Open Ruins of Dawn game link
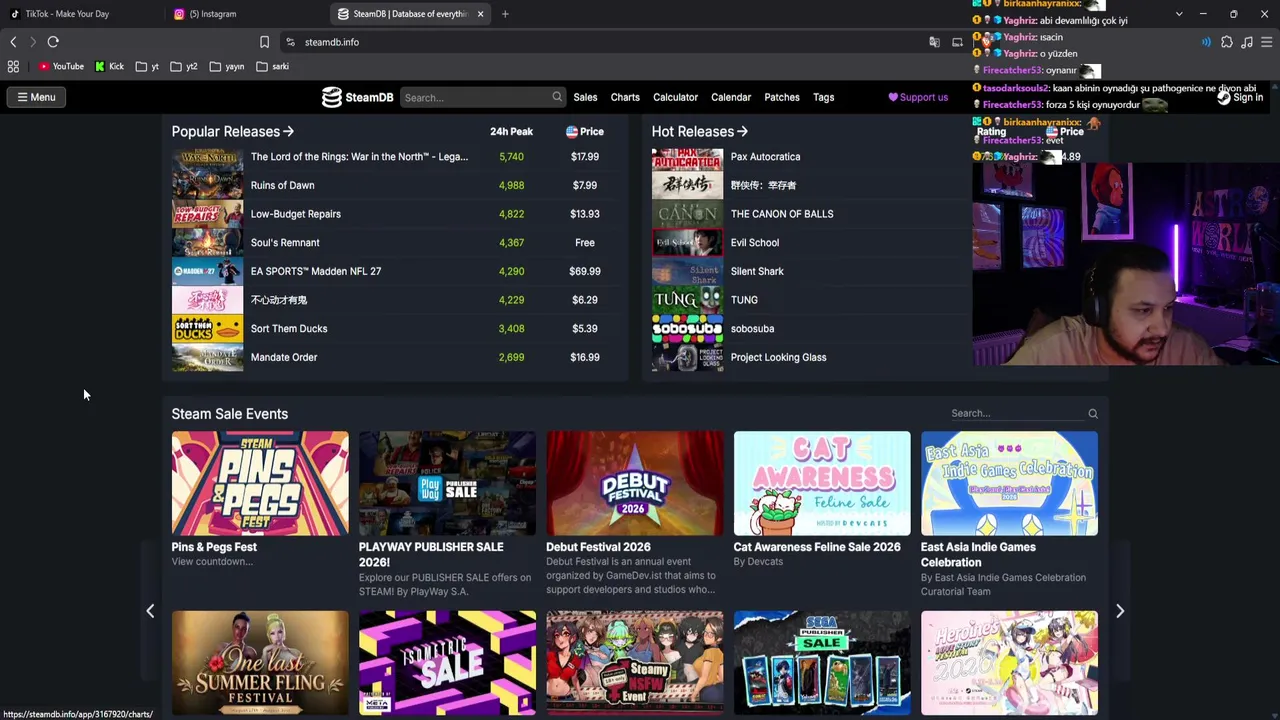The image size is (1280, 720). (x=282, y=185)
